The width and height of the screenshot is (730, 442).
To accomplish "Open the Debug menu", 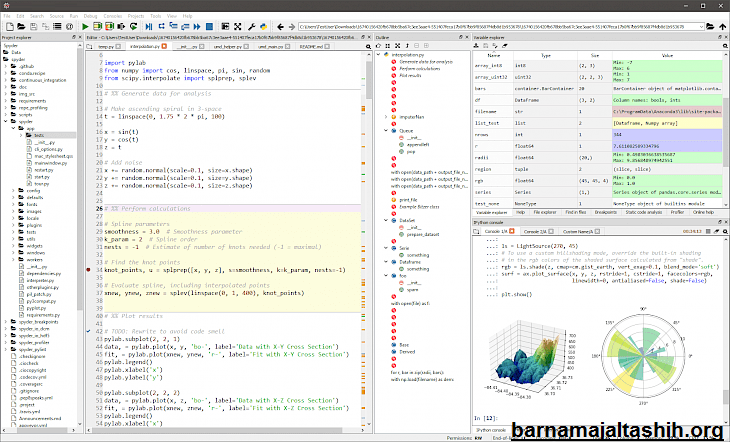I will click(90, 16).
